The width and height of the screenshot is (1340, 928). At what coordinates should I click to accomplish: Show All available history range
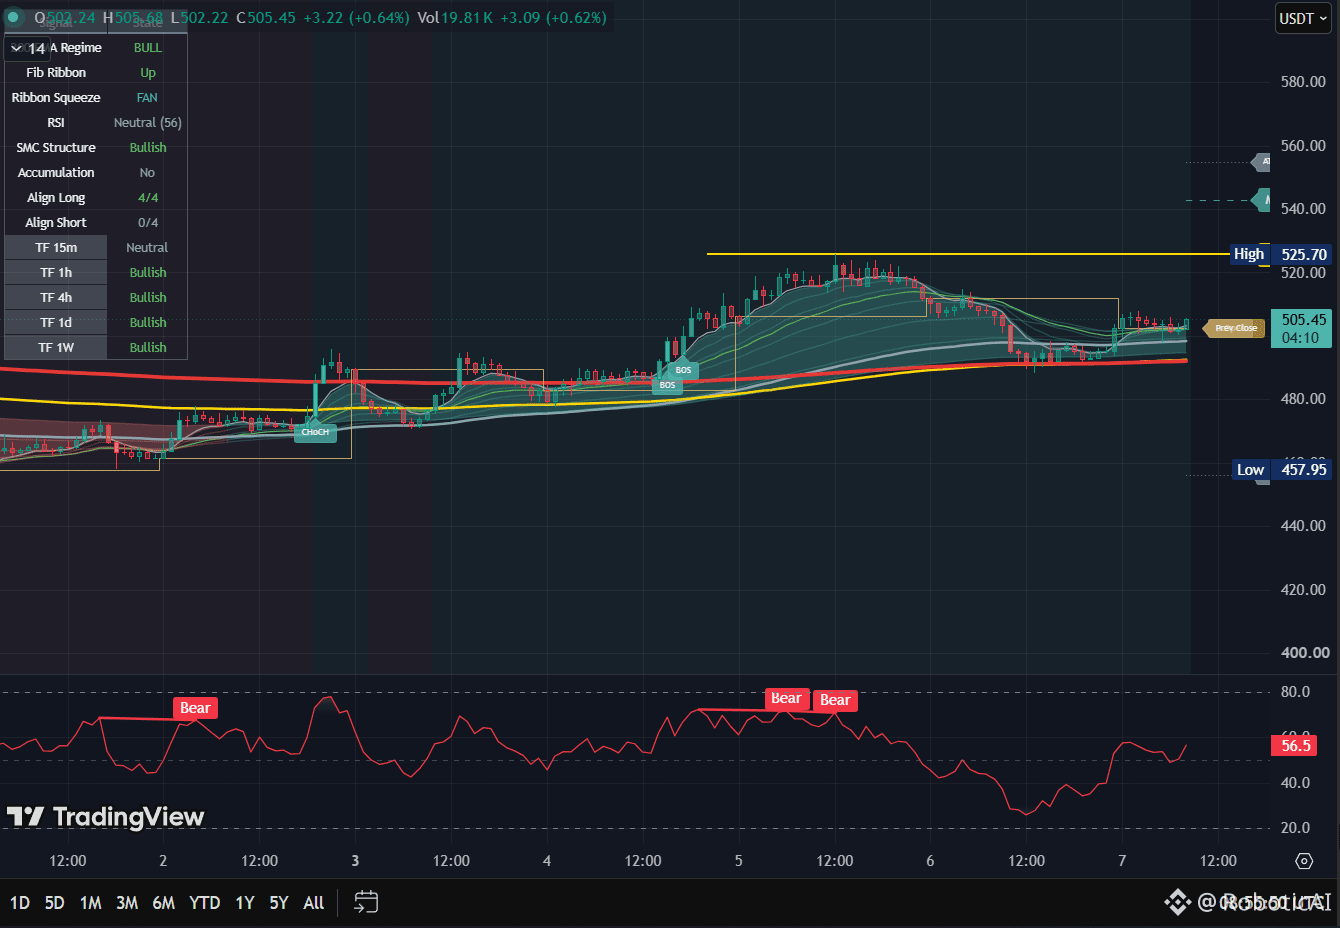pyautogui.click(x=314, y=903)
